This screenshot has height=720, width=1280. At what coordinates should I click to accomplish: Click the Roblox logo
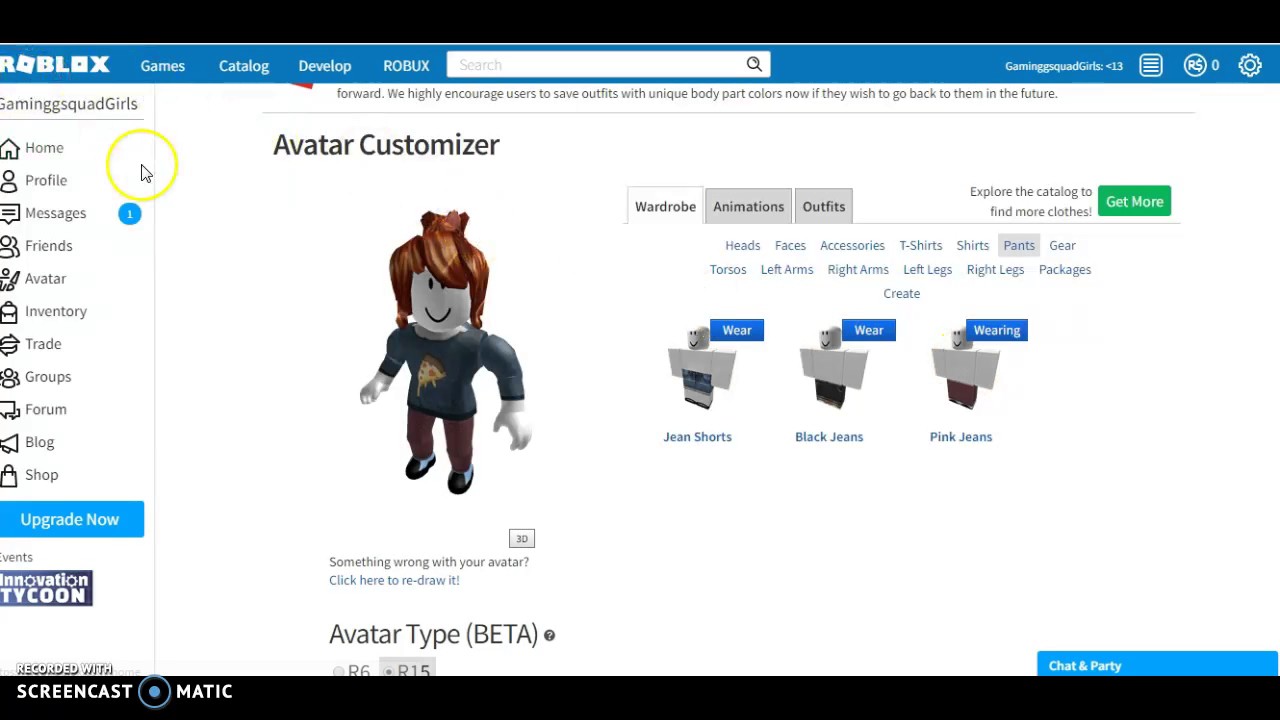coord(55,65)
